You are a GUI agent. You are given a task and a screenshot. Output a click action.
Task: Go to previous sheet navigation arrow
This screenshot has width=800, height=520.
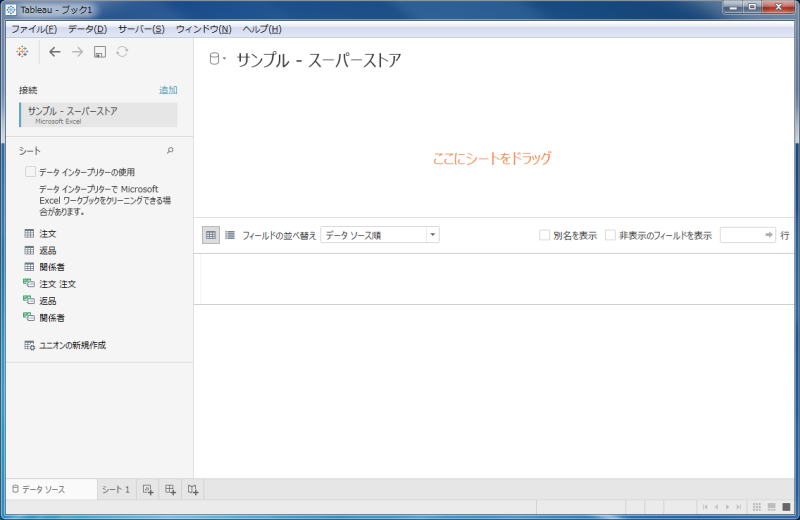(x=716, y=507)
